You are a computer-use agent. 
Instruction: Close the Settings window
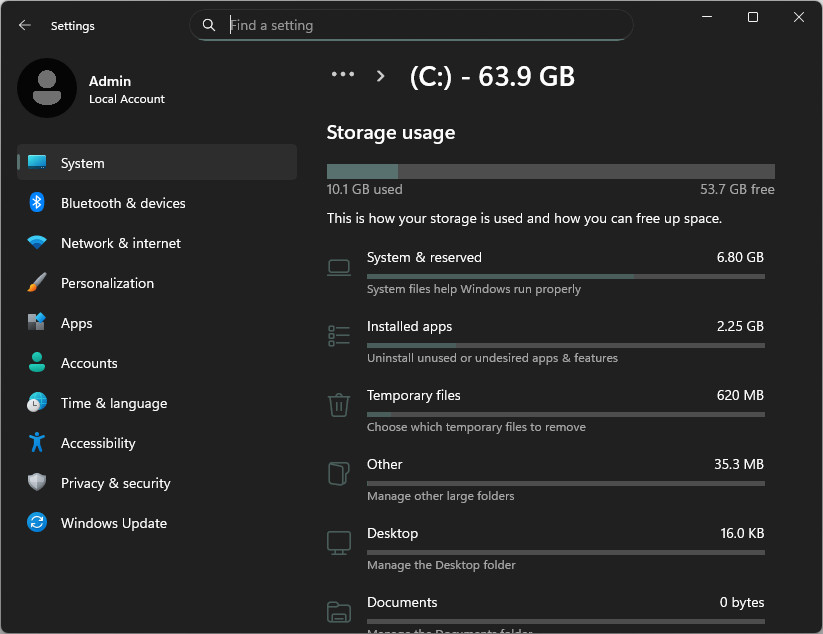click(x=798, y=17)
